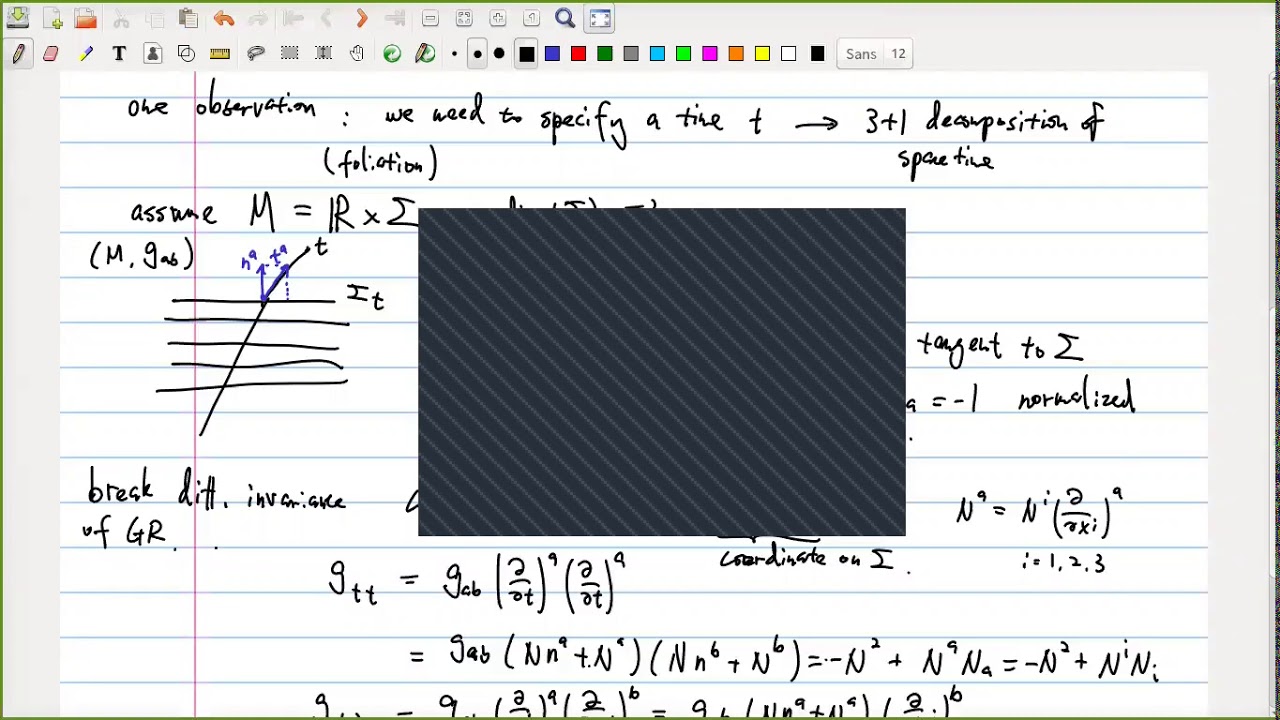The height and width of the screenshot is (720, 1280).
Task: Pick the light green pen color
Action: 683,54
